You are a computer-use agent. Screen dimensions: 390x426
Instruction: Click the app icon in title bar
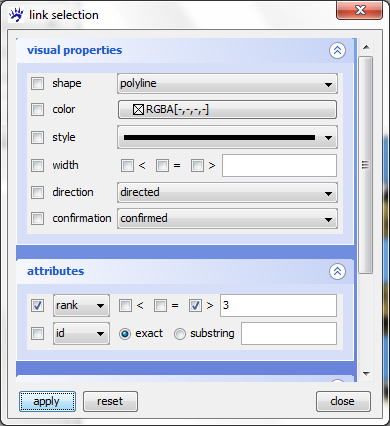click(16, 15)
